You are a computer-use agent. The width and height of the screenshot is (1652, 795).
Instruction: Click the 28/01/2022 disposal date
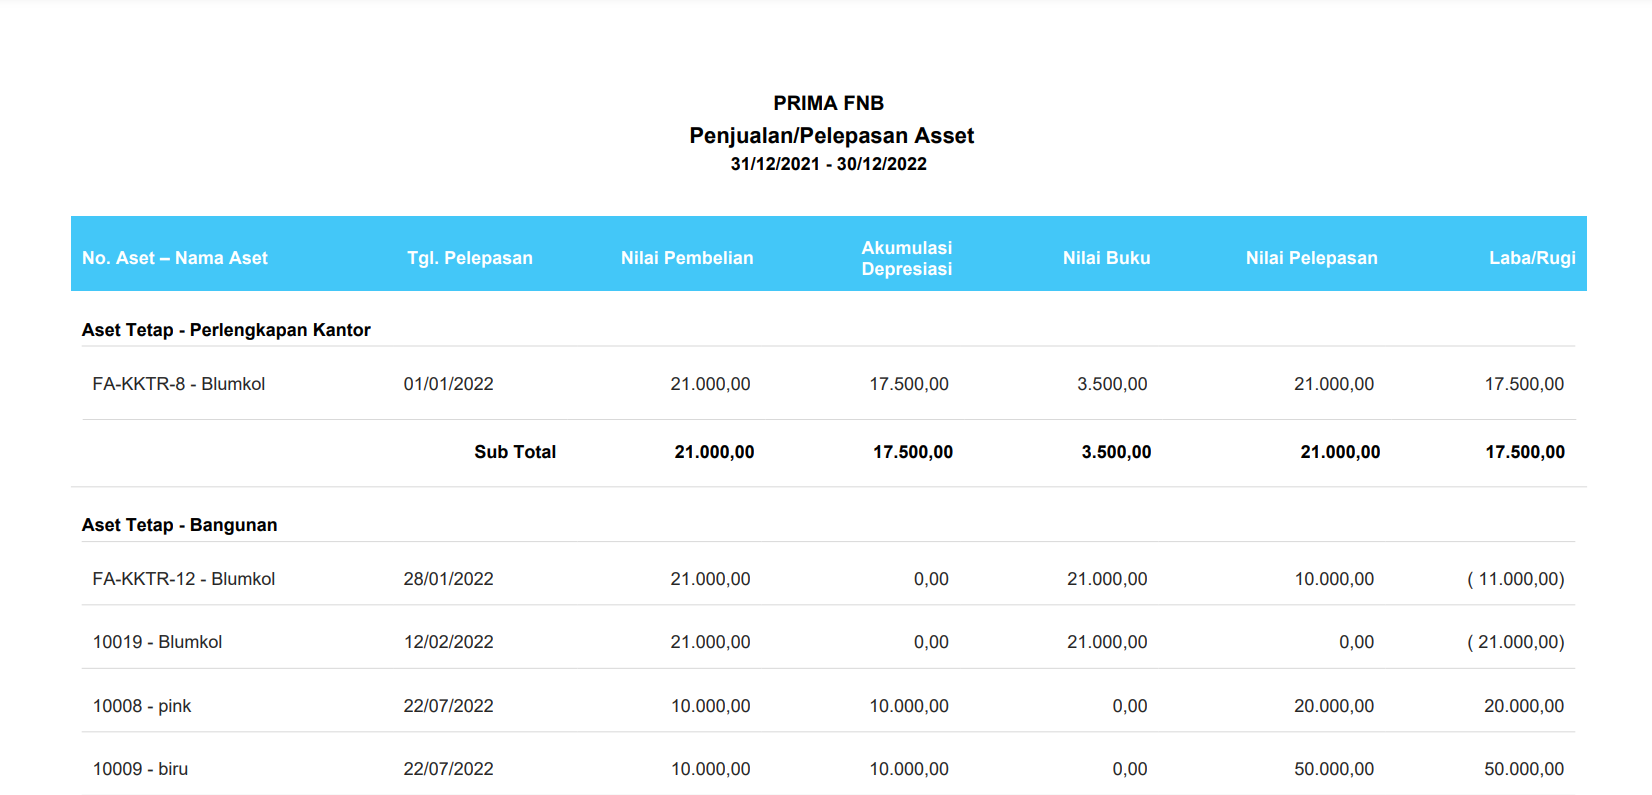448,579
